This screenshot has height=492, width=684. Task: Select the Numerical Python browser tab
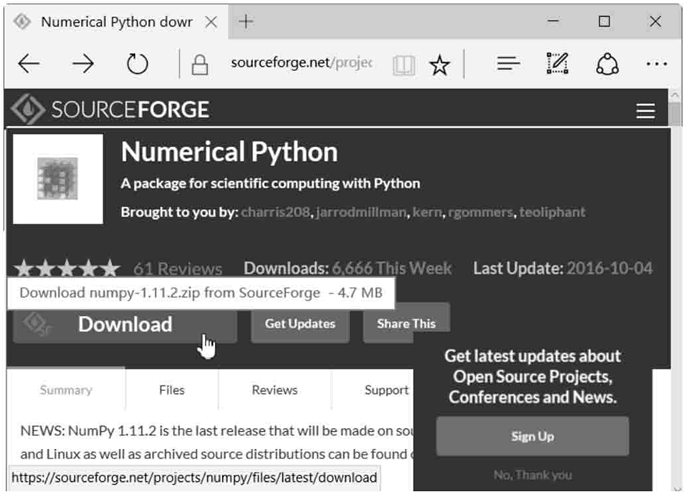click(x=116, y=21)
